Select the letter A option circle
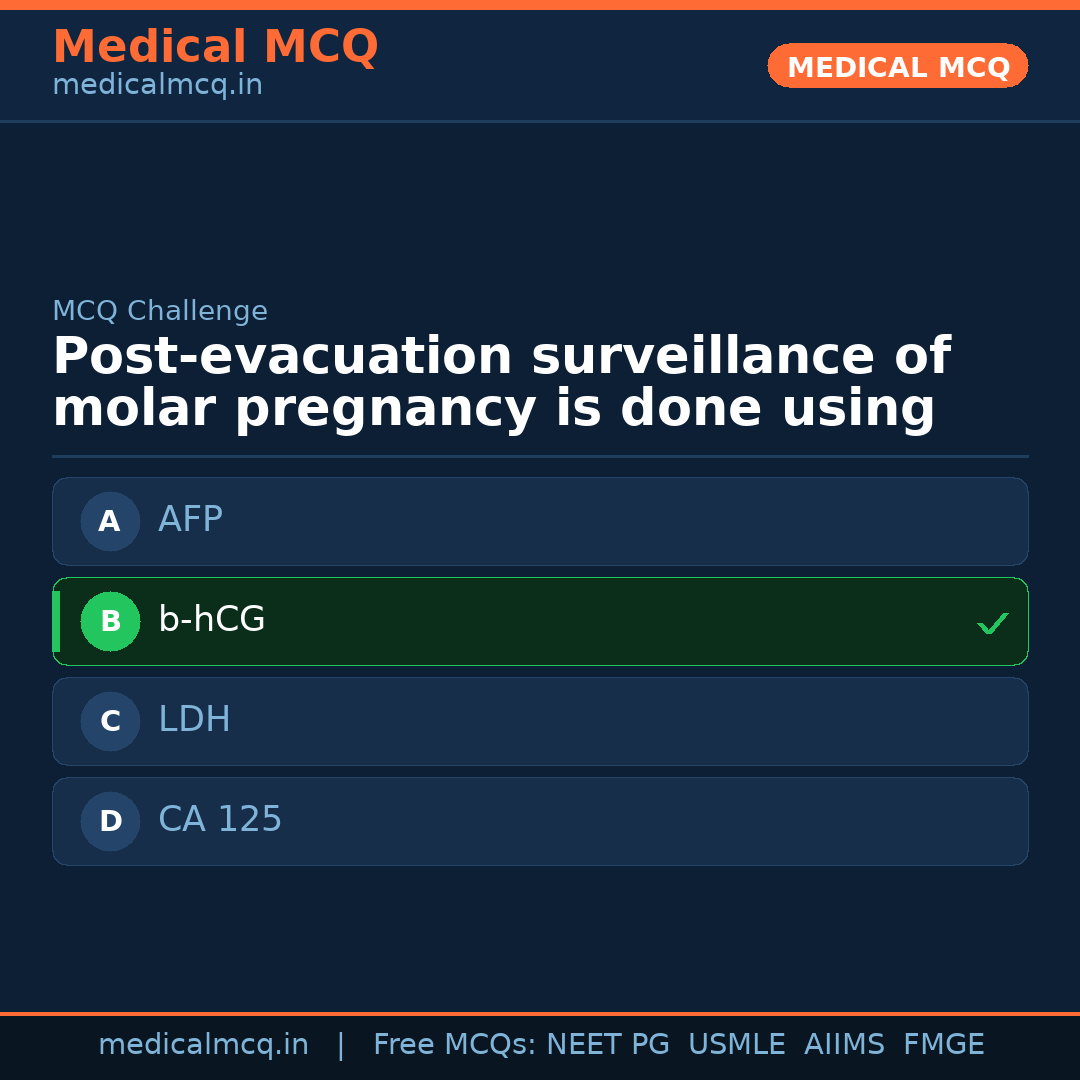Screen dimensions: 1080x1080 pyautogui.click(x=110, y=521)
